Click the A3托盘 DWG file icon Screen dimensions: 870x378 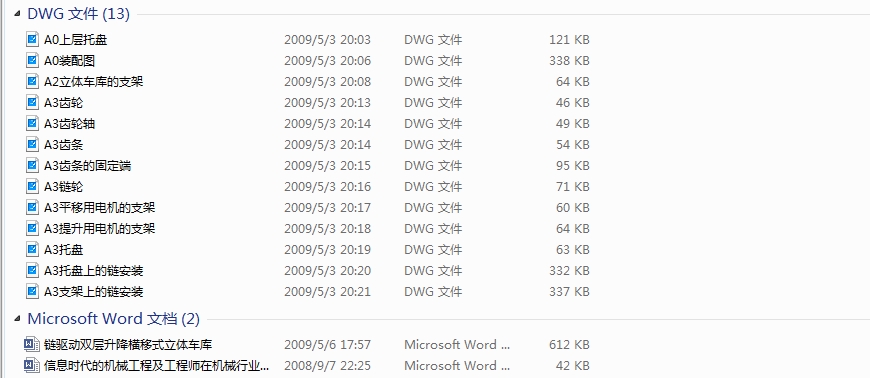[x=32, y=250]
